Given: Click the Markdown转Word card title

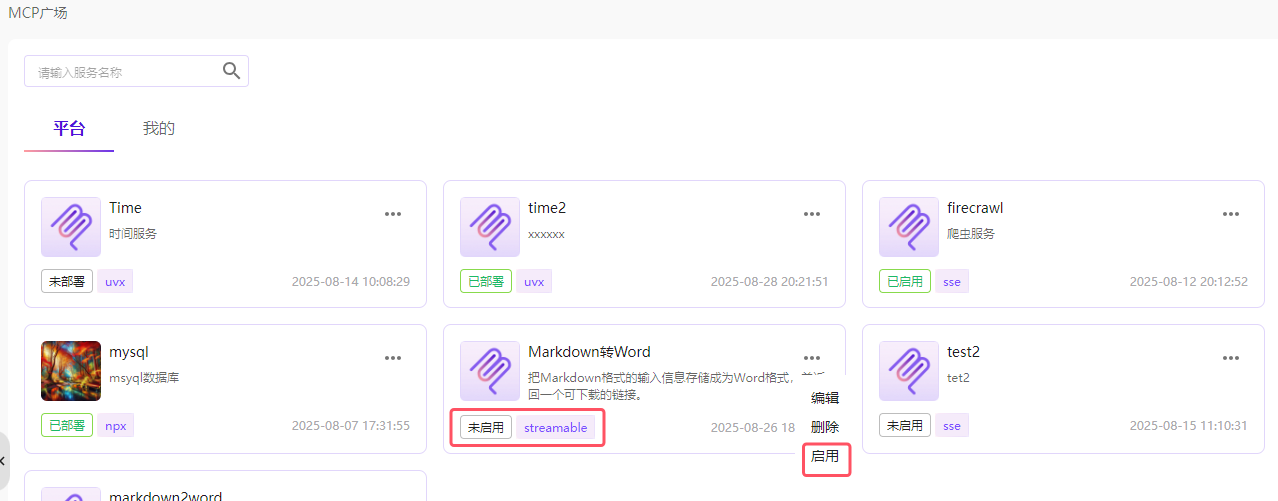Looking at the screenshot, I should click(x=589, y=352).
